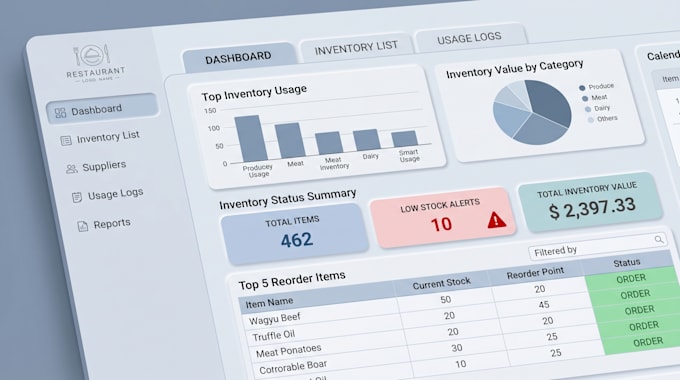Click the Reorder Point column header

click(x=535, y=273)
